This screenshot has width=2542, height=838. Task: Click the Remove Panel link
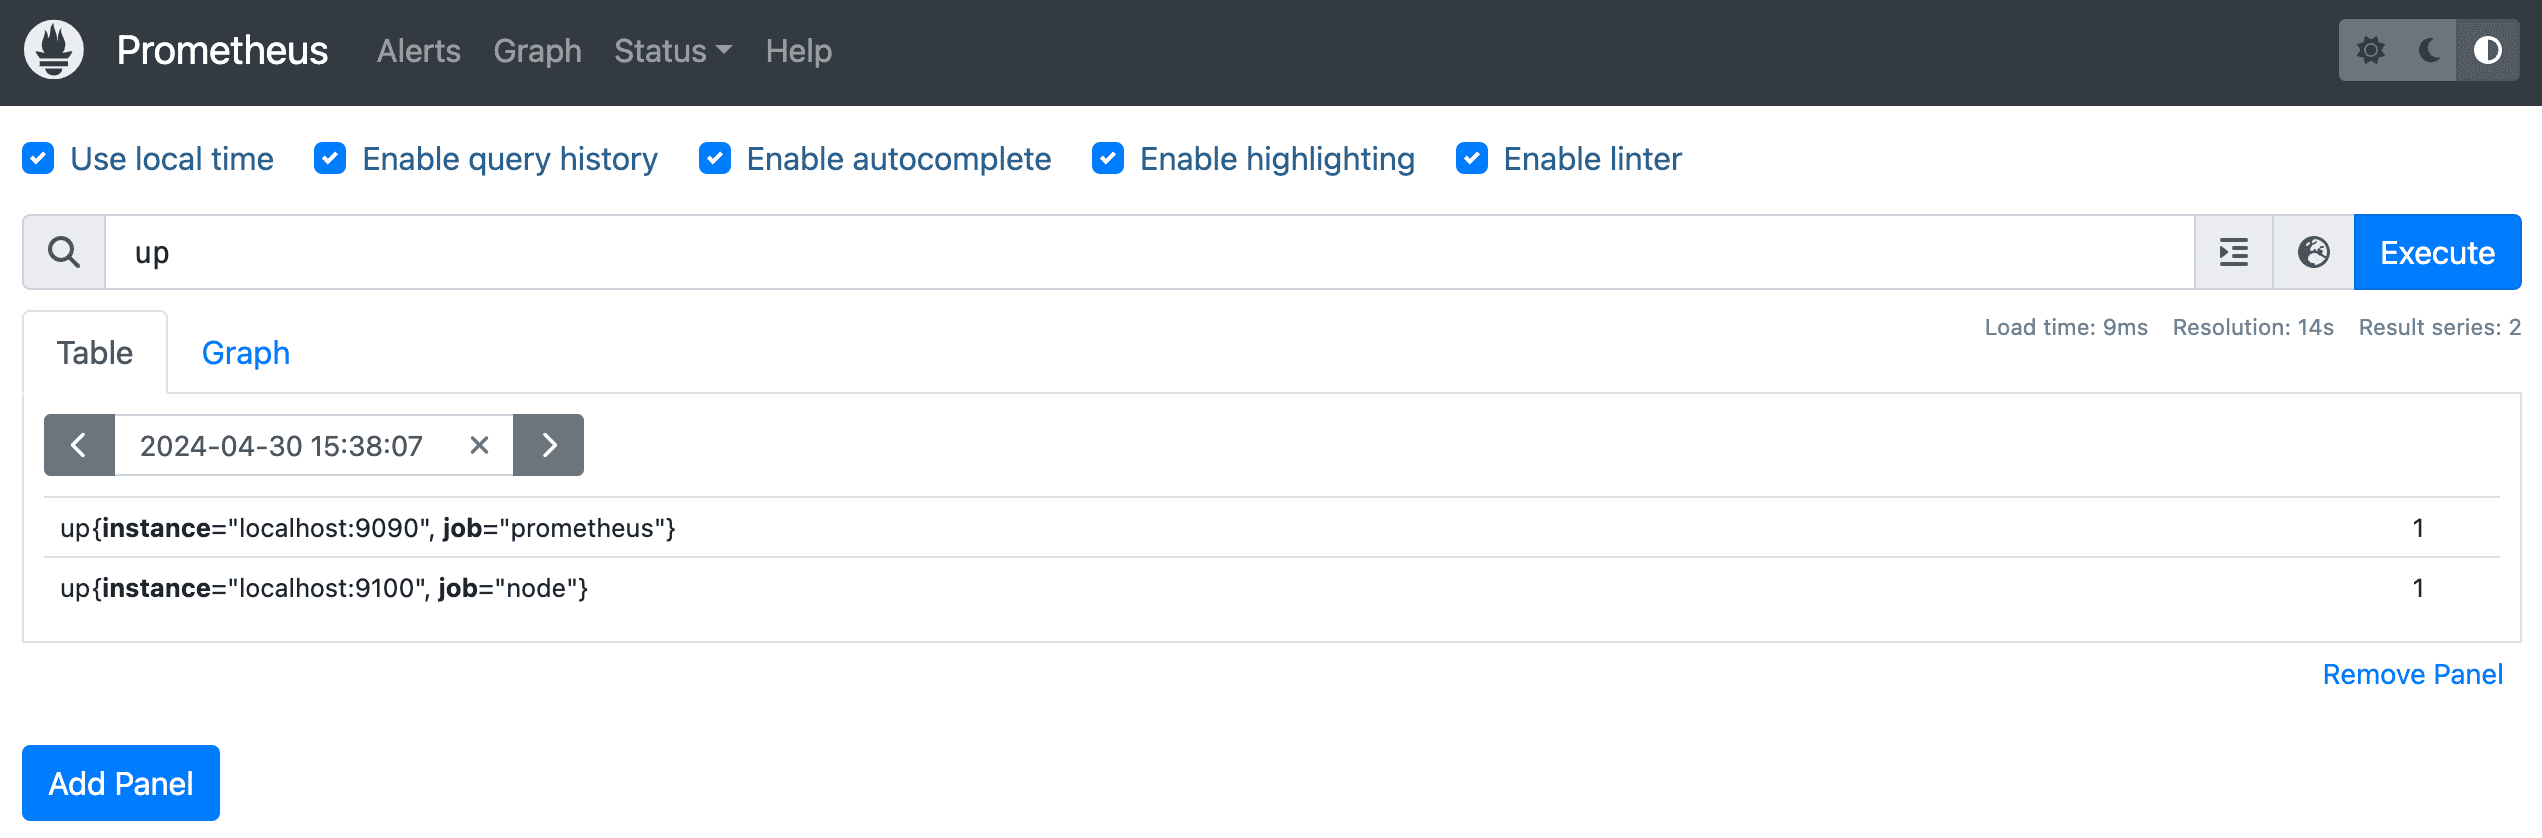[2412, 674]
